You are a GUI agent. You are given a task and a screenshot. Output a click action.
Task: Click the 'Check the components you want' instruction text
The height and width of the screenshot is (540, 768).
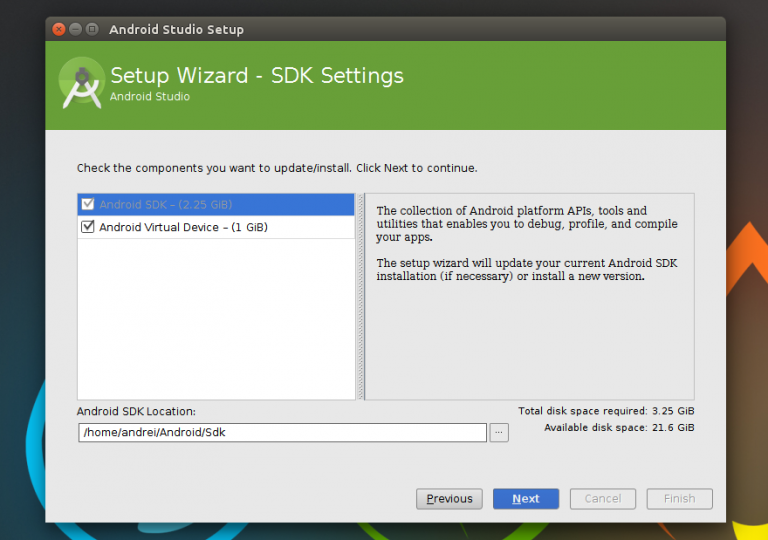pos(277,168)
